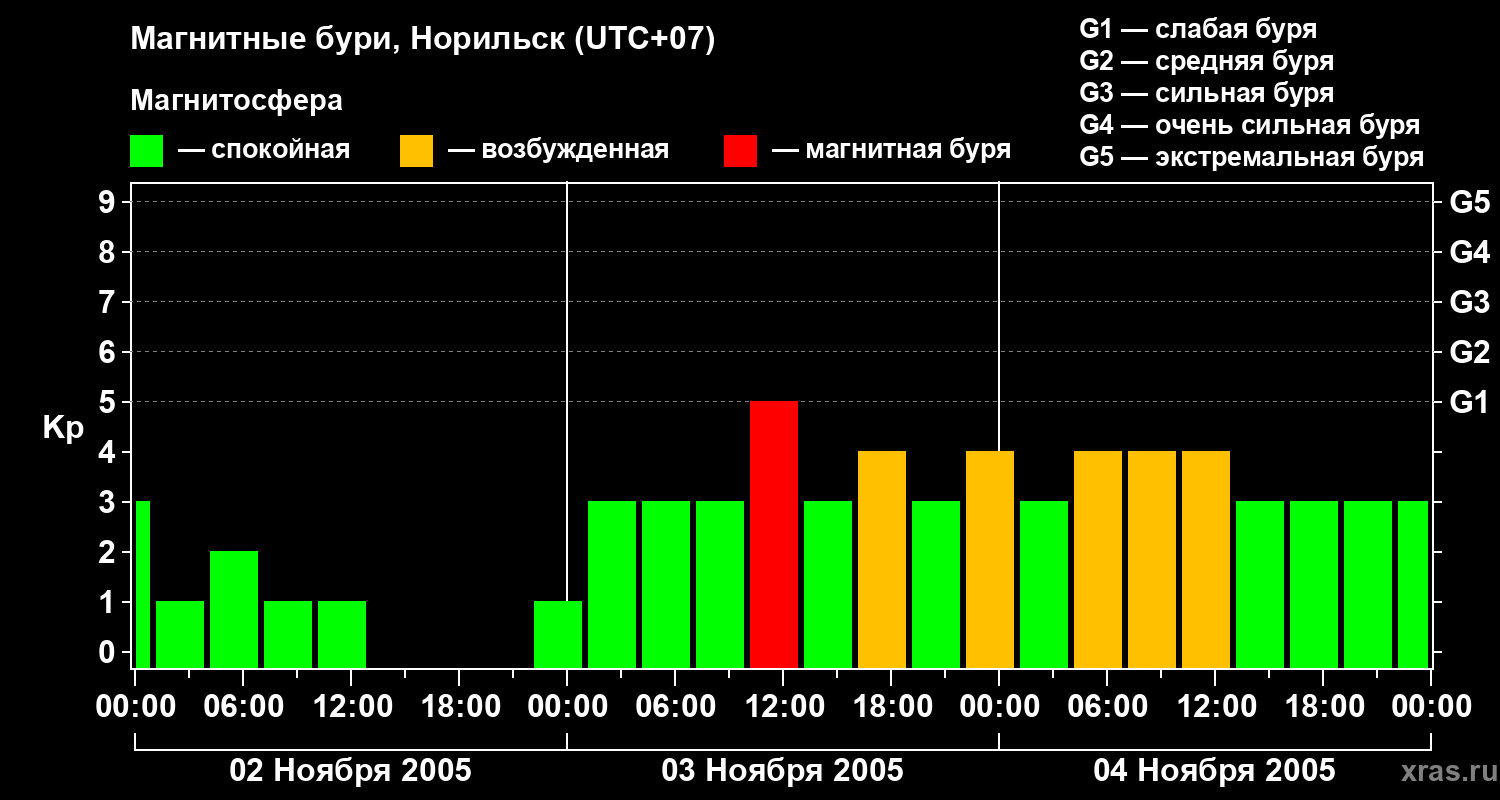Viewport: 1500px width, 800px height.
Task: Click the 'G4 — очень сильная буря' line
Action: pyautogui.click(x=1250, y=125)
